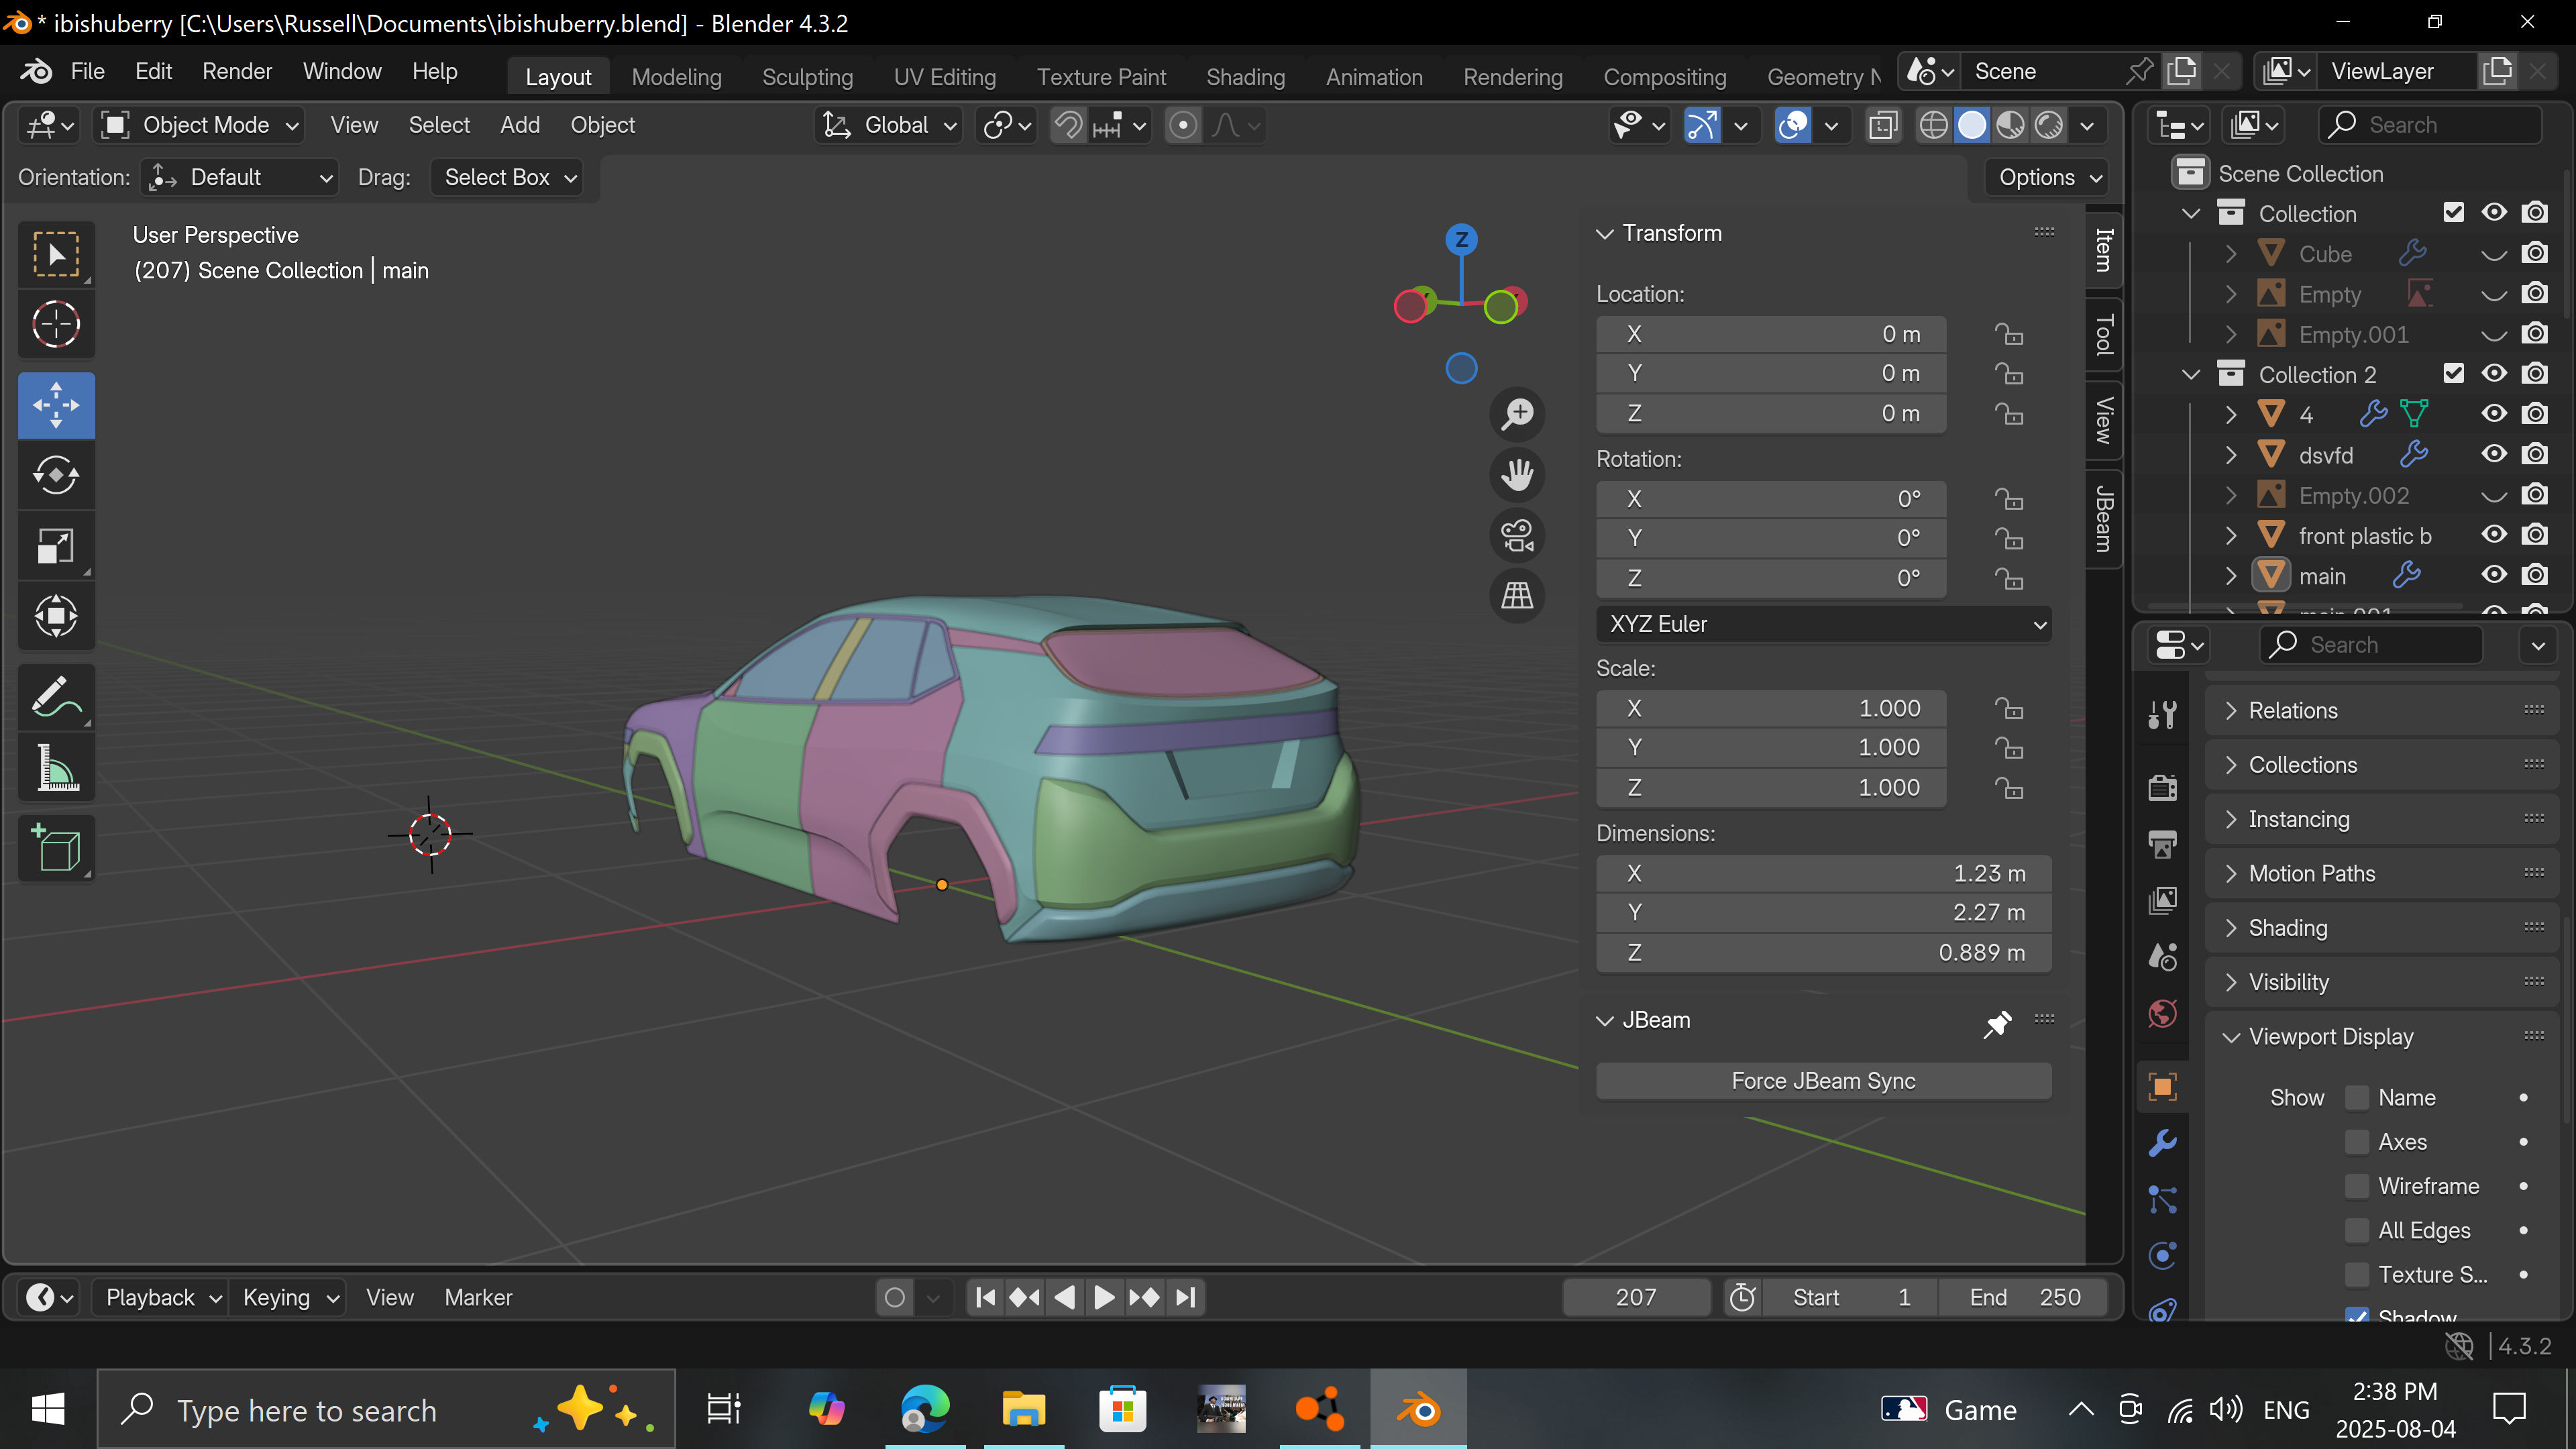The width and height of the screenshot is (2576, 1449).
Task: Open Global transform orientation dropdown
Action: coord(889,125)
